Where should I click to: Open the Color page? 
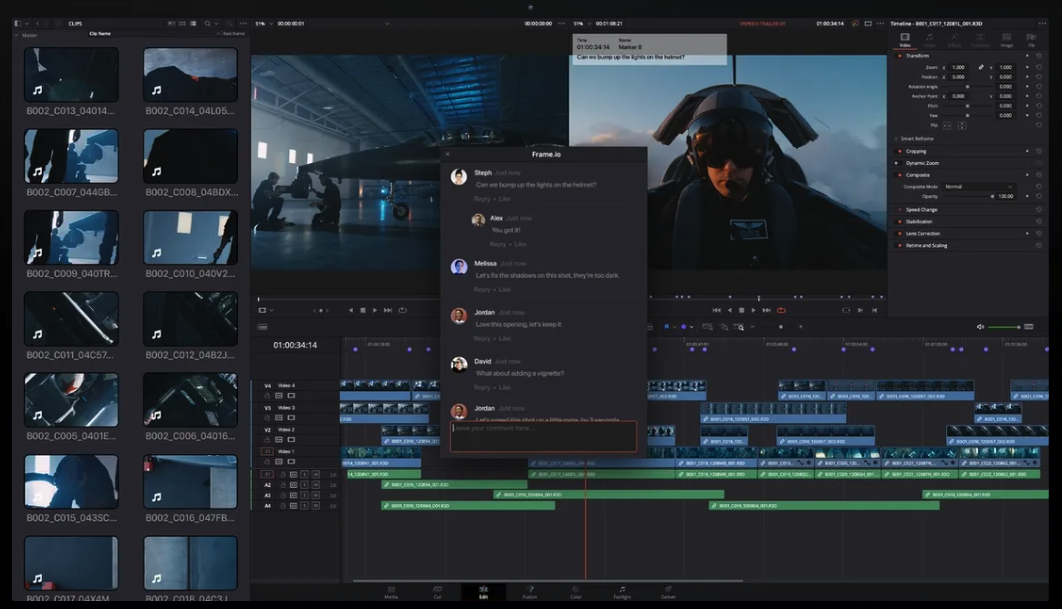[x=575, y=592]
